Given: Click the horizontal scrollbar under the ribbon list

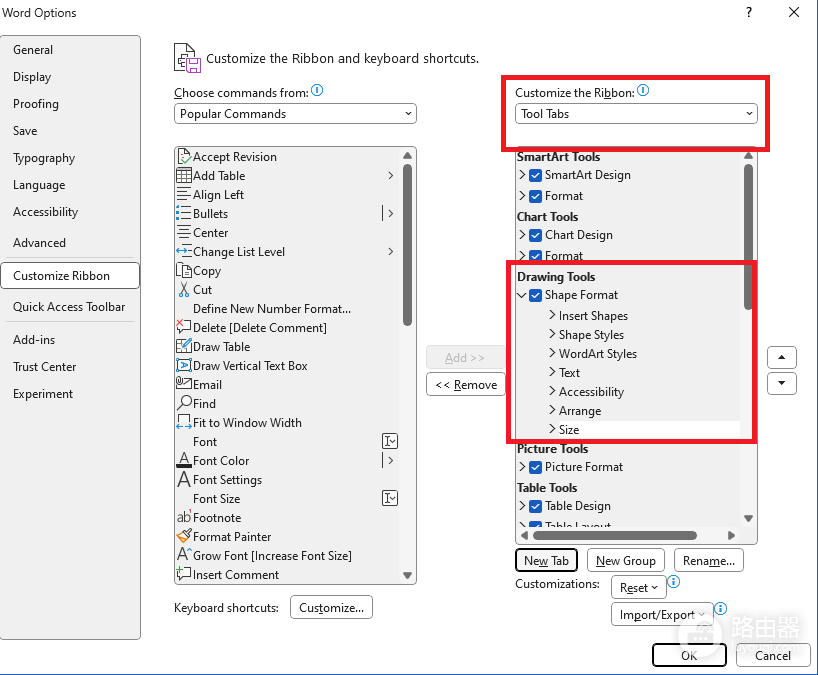Looking at the screenshot, I should pos(615,536).
